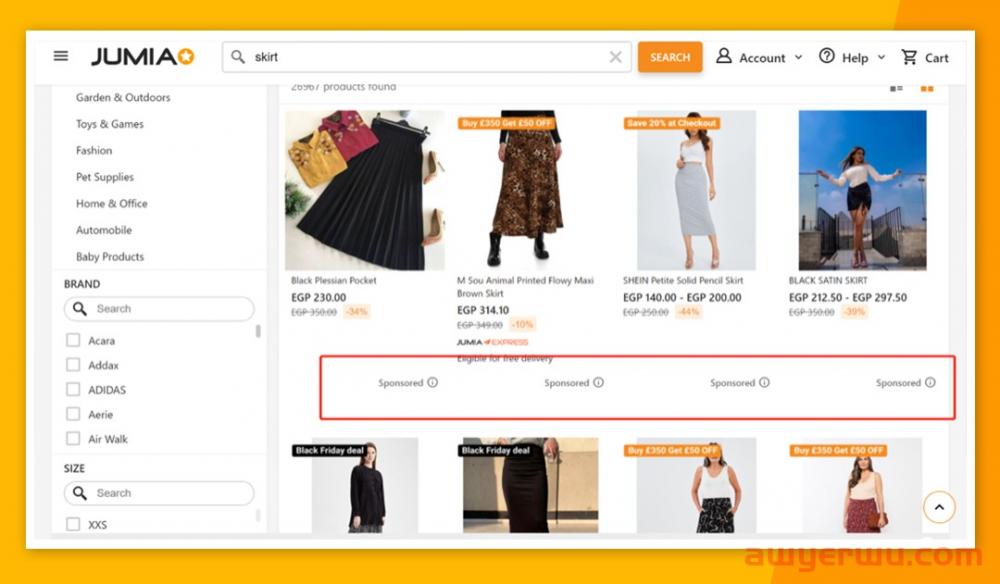Open M Sou Animal Printed Flowy Maxi title
The height and width of the screenshot is (584, 1000).
click(525, 287)
